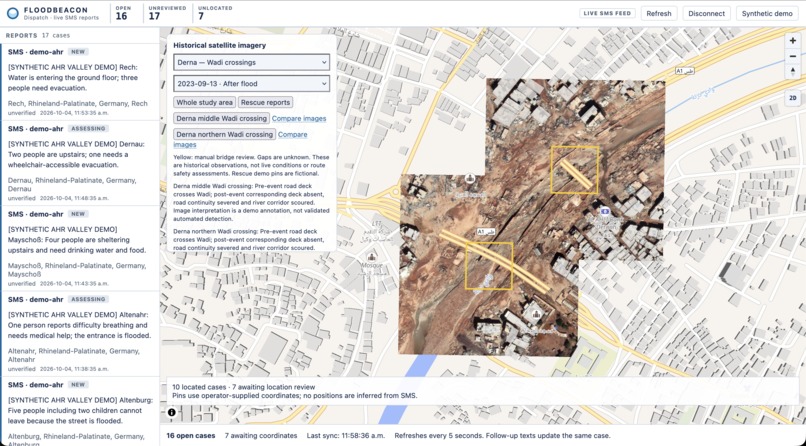The image size is (806, 446).
Task: Click the NEW badge on the Rech report
Action: coord(78,52)
